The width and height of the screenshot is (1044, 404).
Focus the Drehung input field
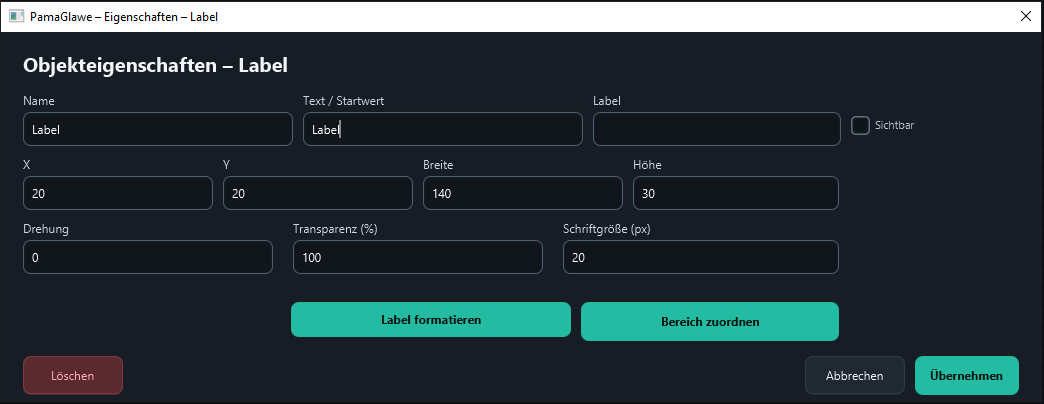coord(148,257)
